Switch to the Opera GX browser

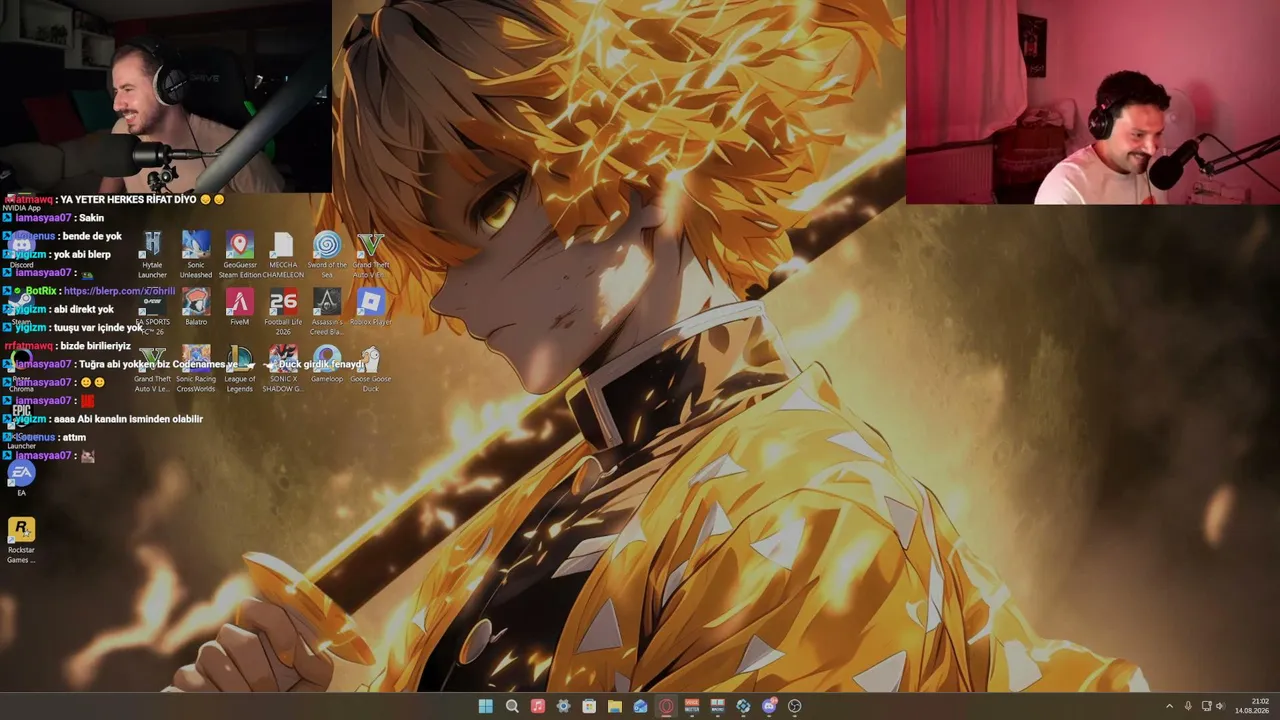[666, 706]
